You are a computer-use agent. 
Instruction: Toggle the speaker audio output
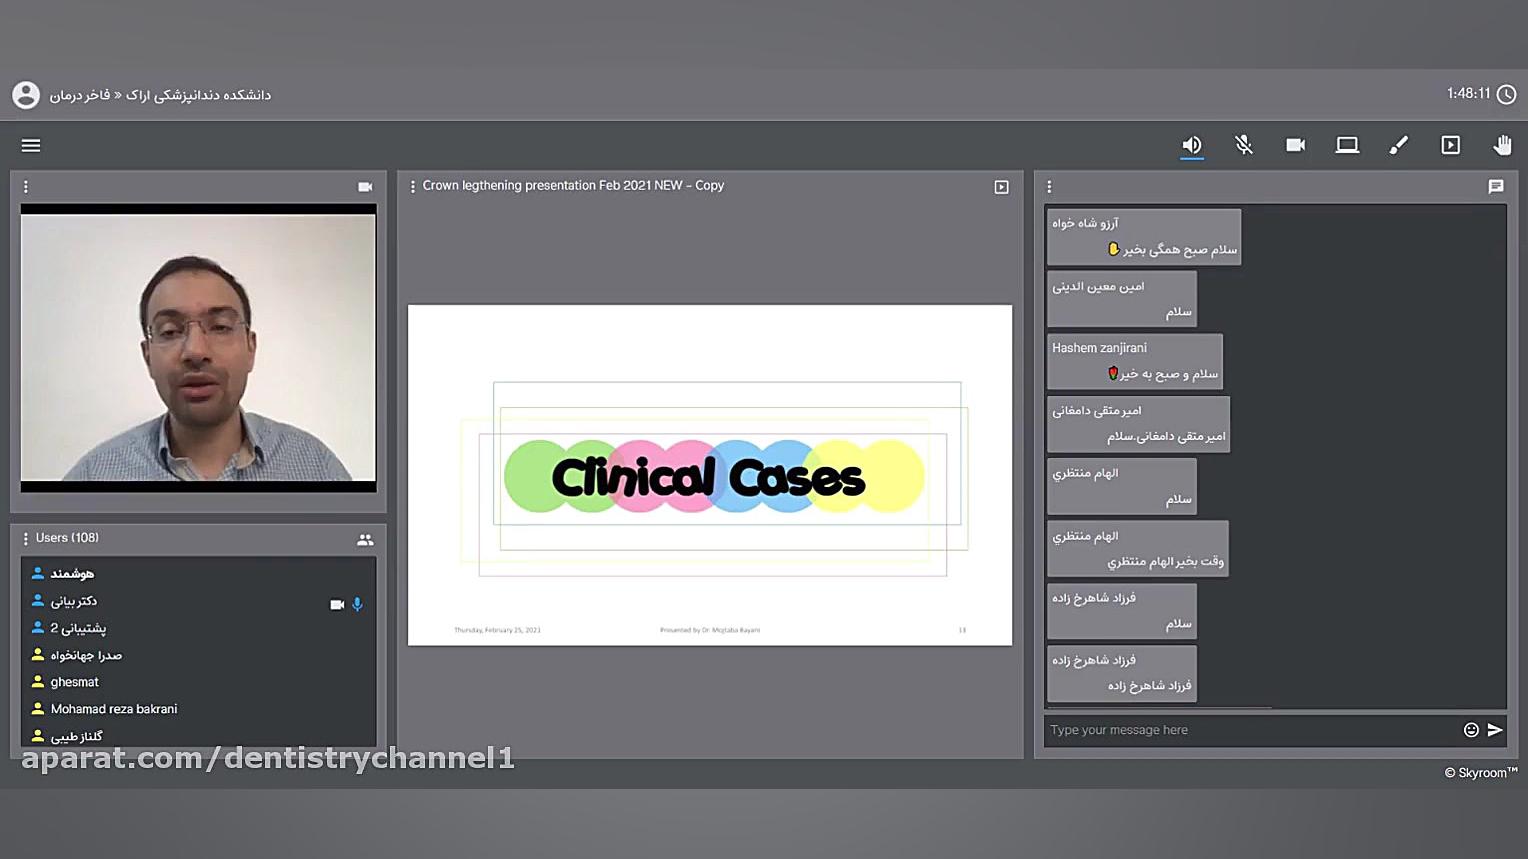click(1191, 146)
